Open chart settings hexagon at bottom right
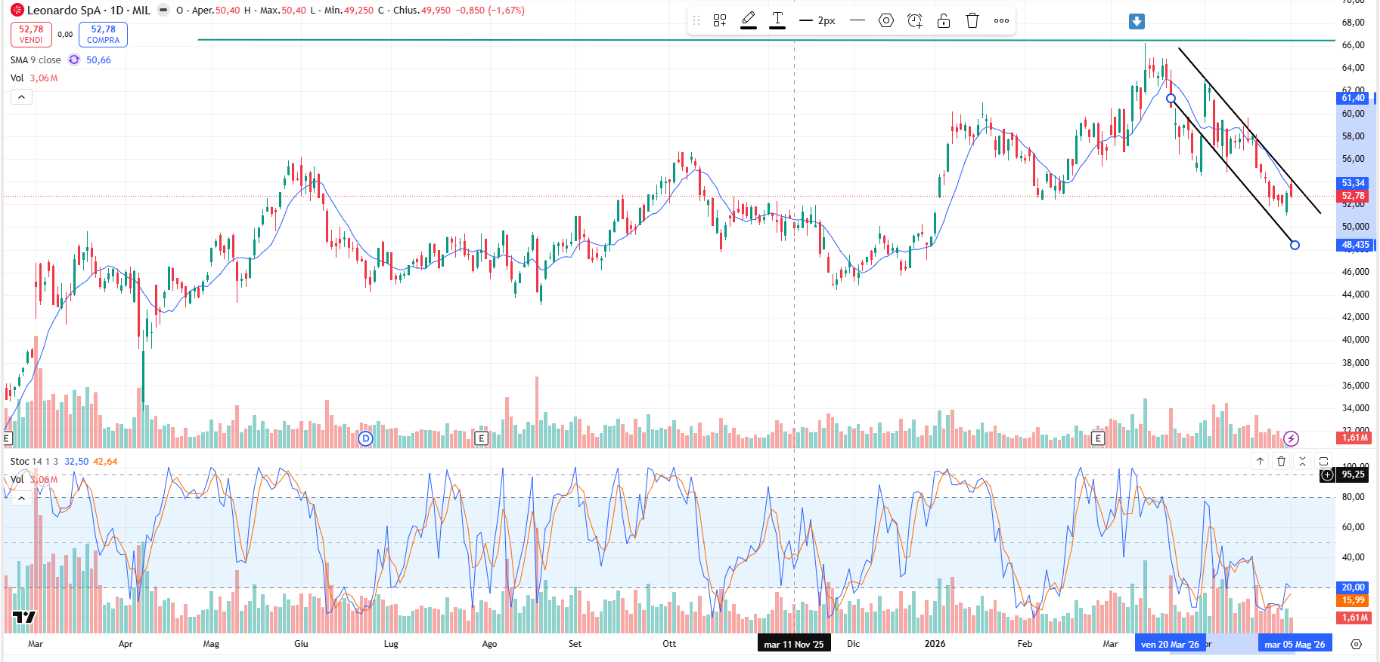 click(1357, 645)
